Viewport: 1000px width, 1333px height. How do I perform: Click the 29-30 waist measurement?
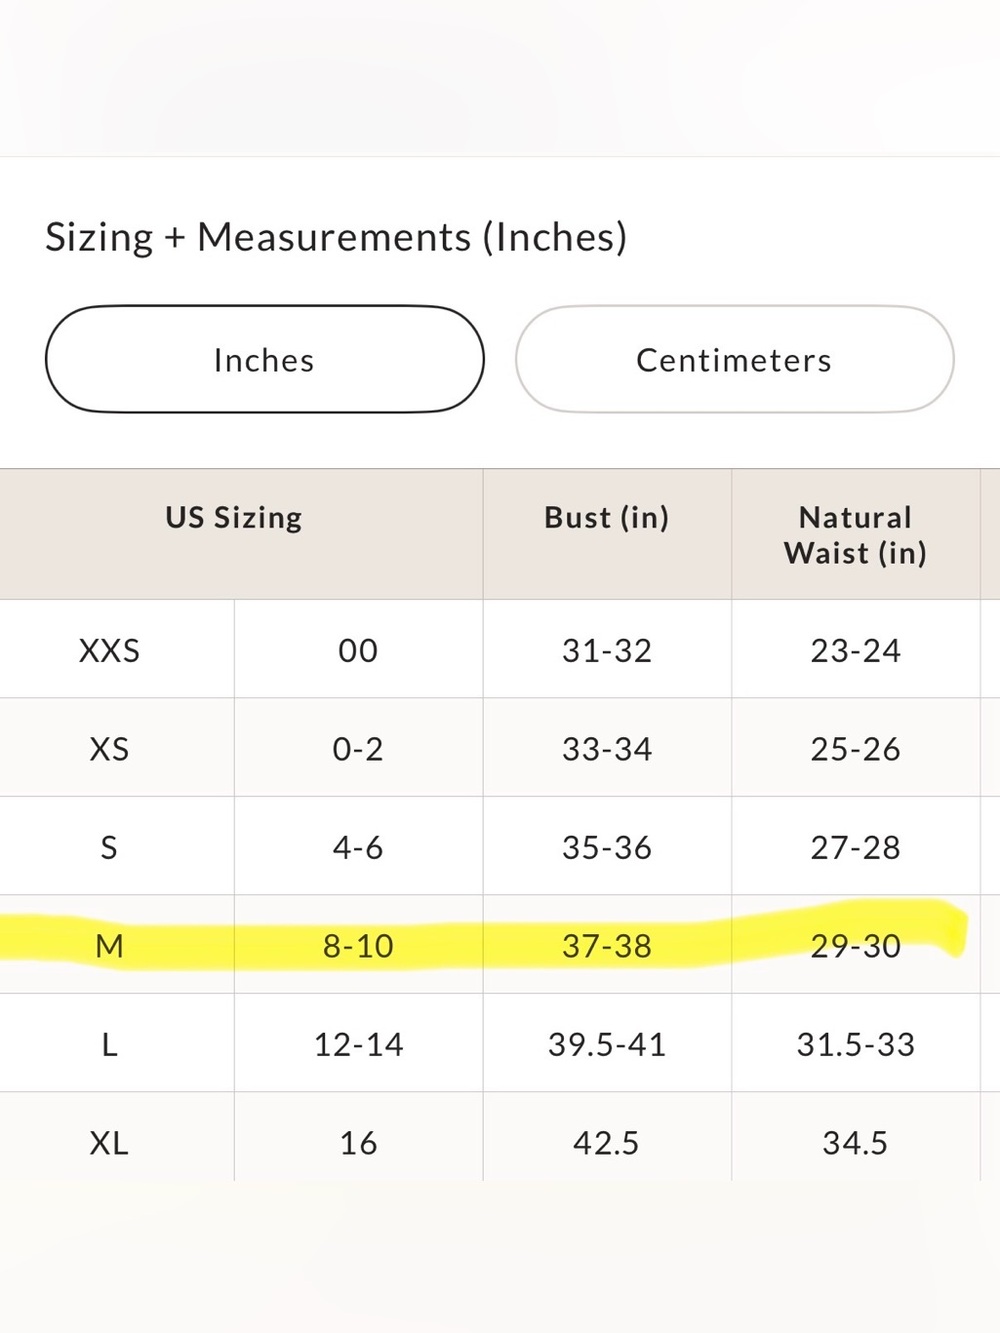[855, 946]
